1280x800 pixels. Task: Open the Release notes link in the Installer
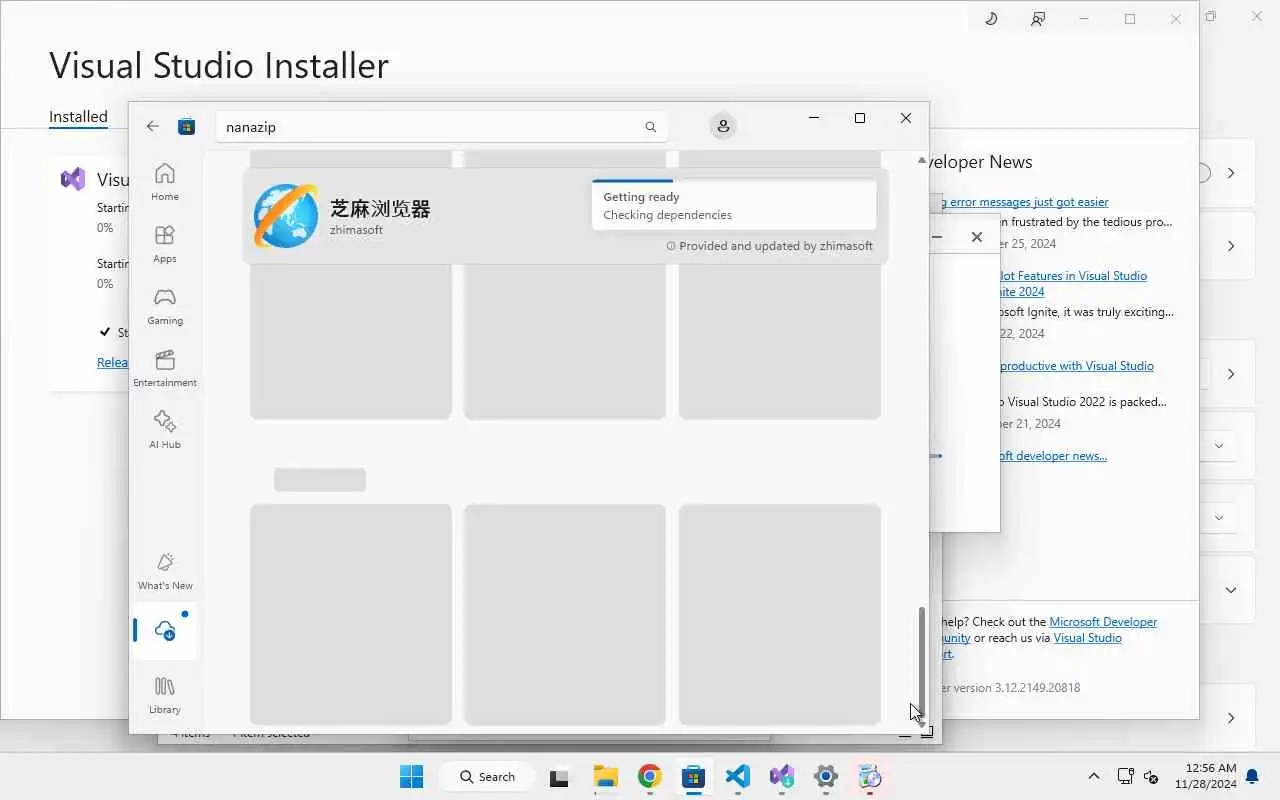pos(112,363)
